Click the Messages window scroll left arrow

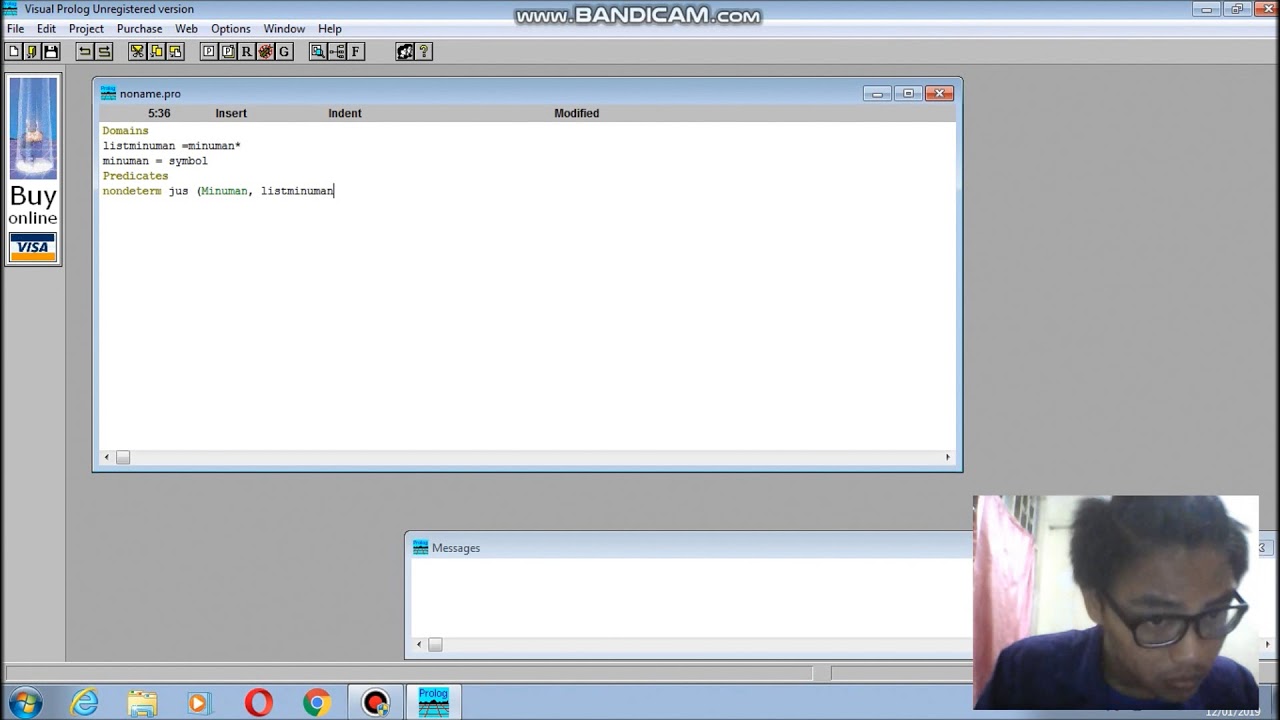click(419, 645)
